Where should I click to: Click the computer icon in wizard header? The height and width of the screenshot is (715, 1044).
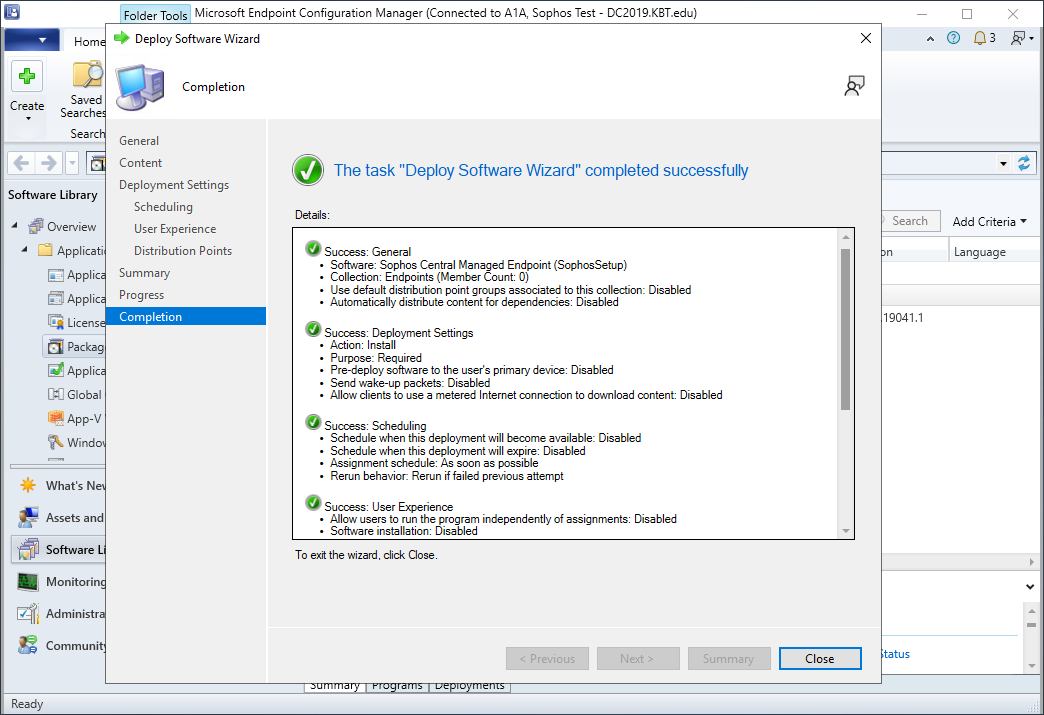point(140,87)
